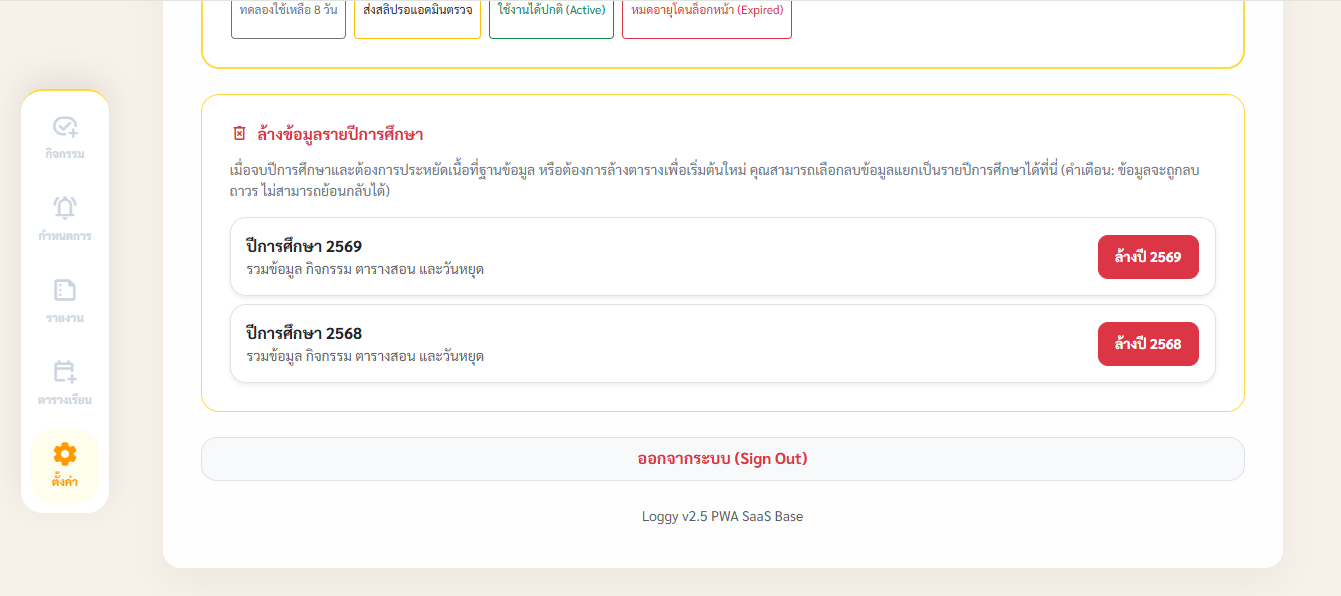
Task: Click the permanent-deletion warning paragraph
Action: click(714, 180)
